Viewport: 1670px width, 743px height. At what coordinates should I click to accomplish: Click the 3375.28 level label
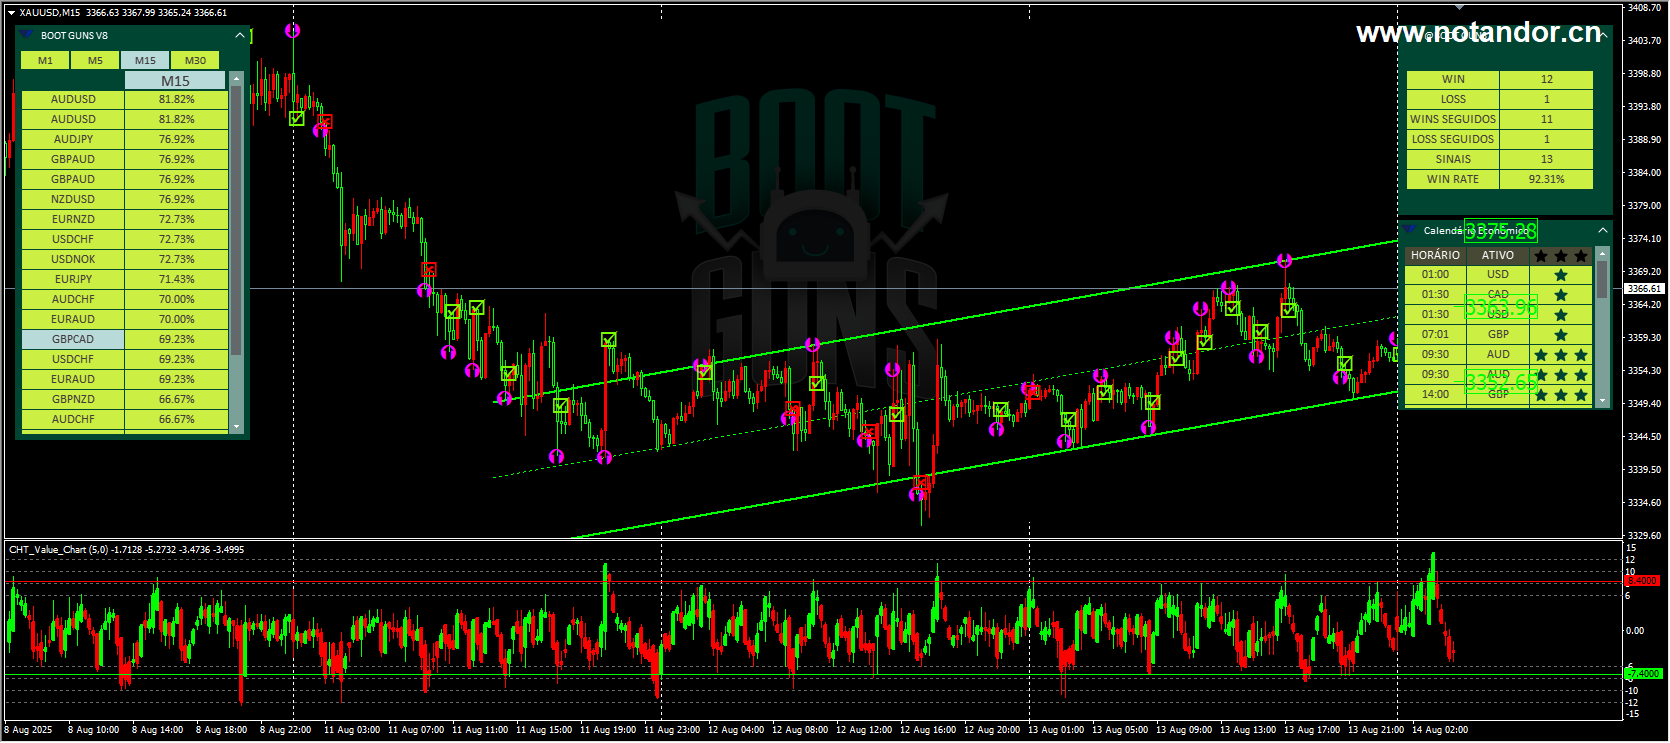(1500, 231)
